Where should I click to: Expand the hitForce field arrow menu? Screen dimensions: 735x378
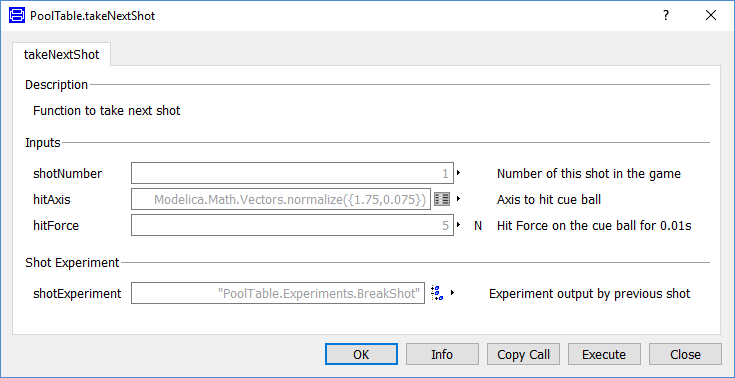[x=459, y=226]
